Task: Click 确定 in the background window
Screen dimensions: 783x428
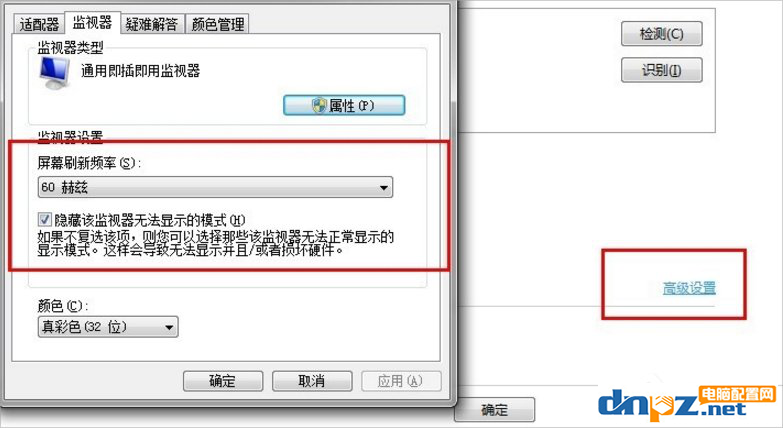Action: click(x=494, y=410)
